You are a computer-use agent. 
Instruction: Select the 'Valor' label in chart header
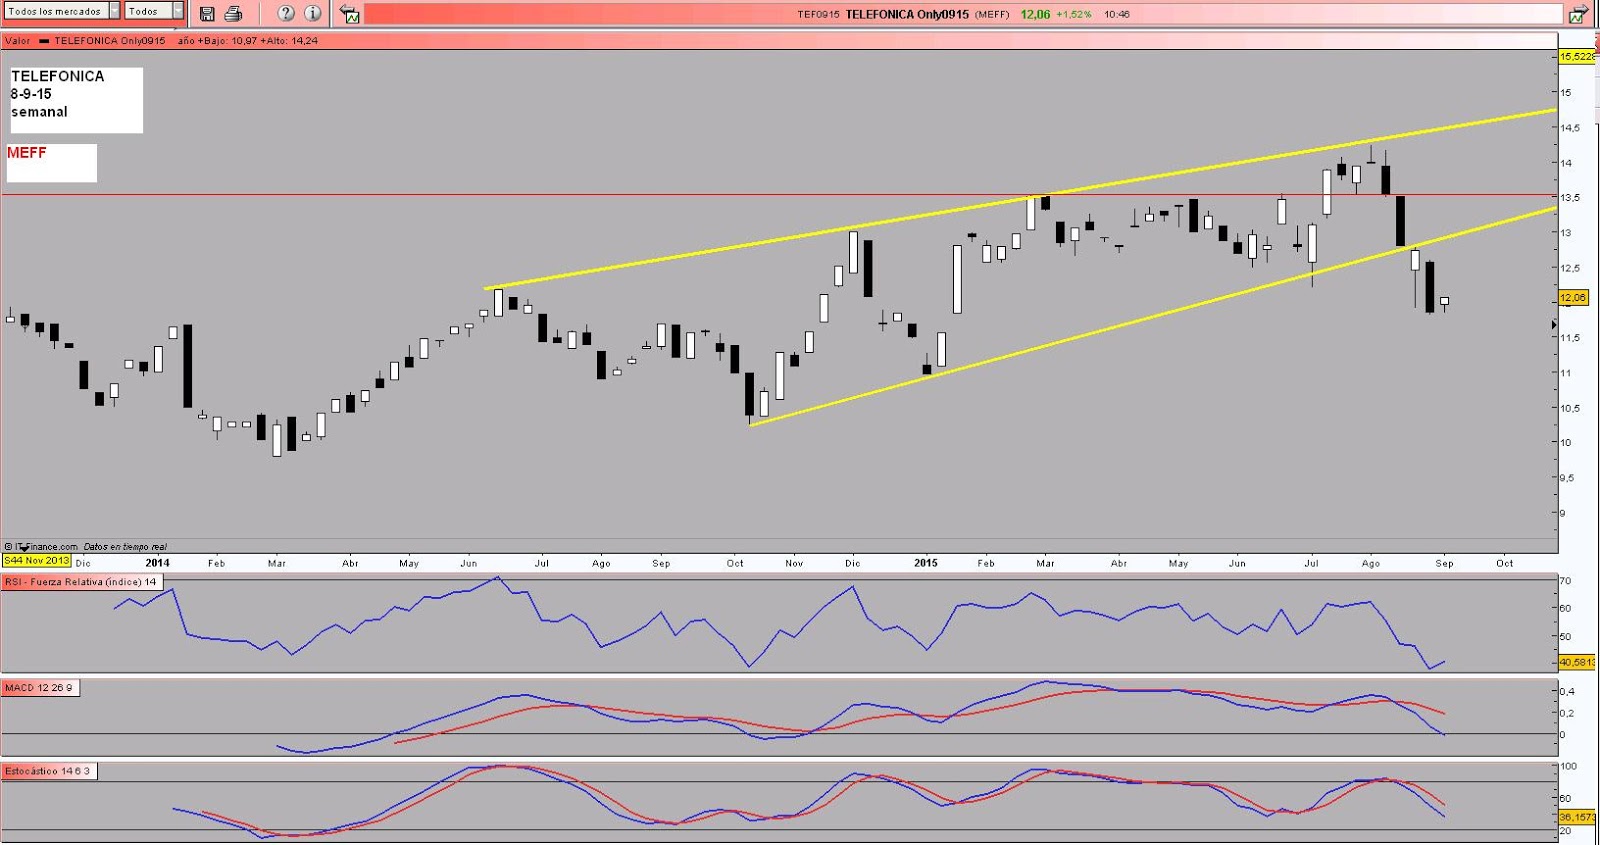click(x=17, y=41)
